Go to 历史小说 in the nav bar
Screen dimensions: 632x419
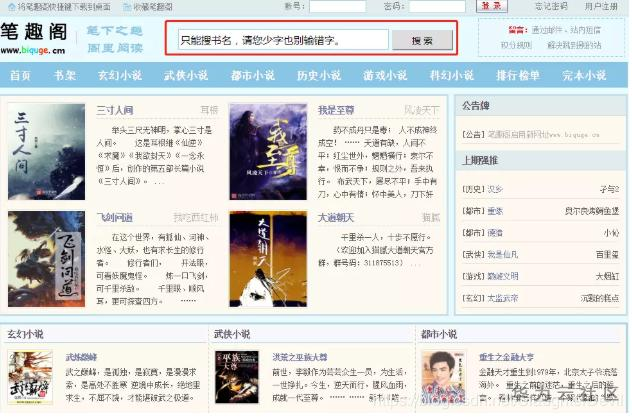click(x=319, y=75)
